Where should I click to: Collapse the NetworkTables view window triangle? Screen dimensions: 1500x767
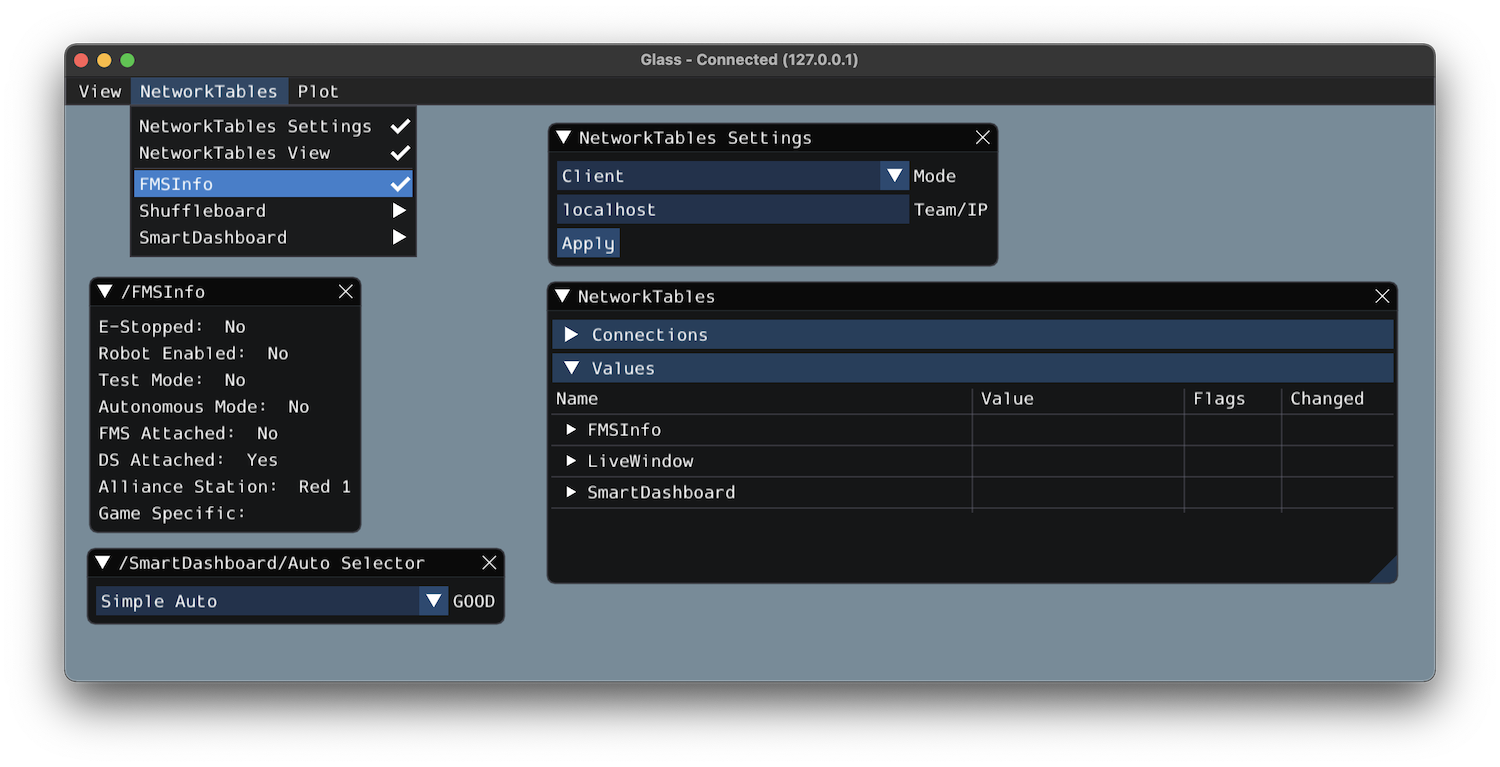[562, 297]
